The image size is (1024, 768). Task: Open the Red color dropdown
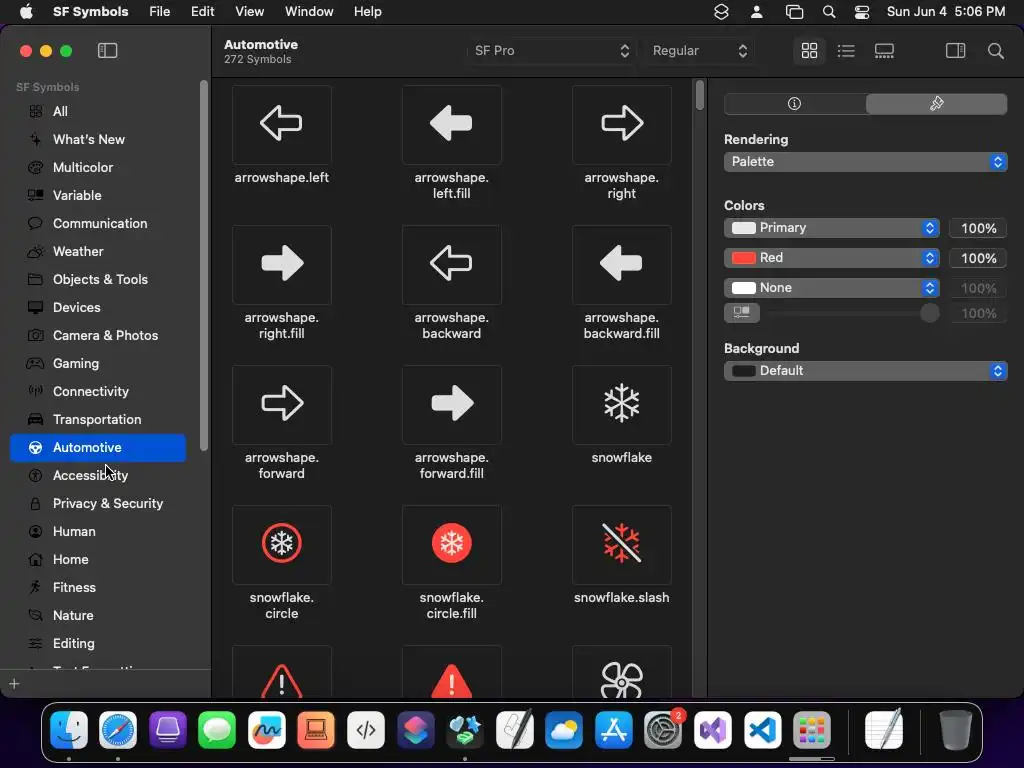[831, 258]
